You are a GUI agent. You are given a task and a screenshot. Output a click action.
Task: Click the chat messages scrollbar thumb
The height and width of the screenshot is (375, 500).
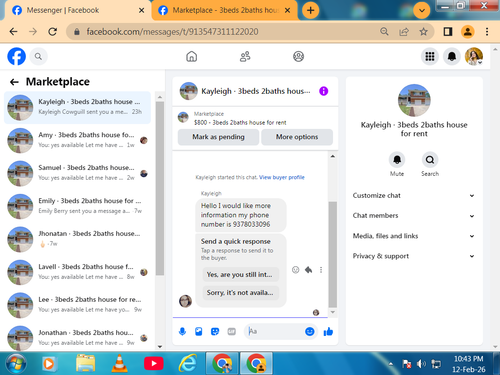[332, 254]
